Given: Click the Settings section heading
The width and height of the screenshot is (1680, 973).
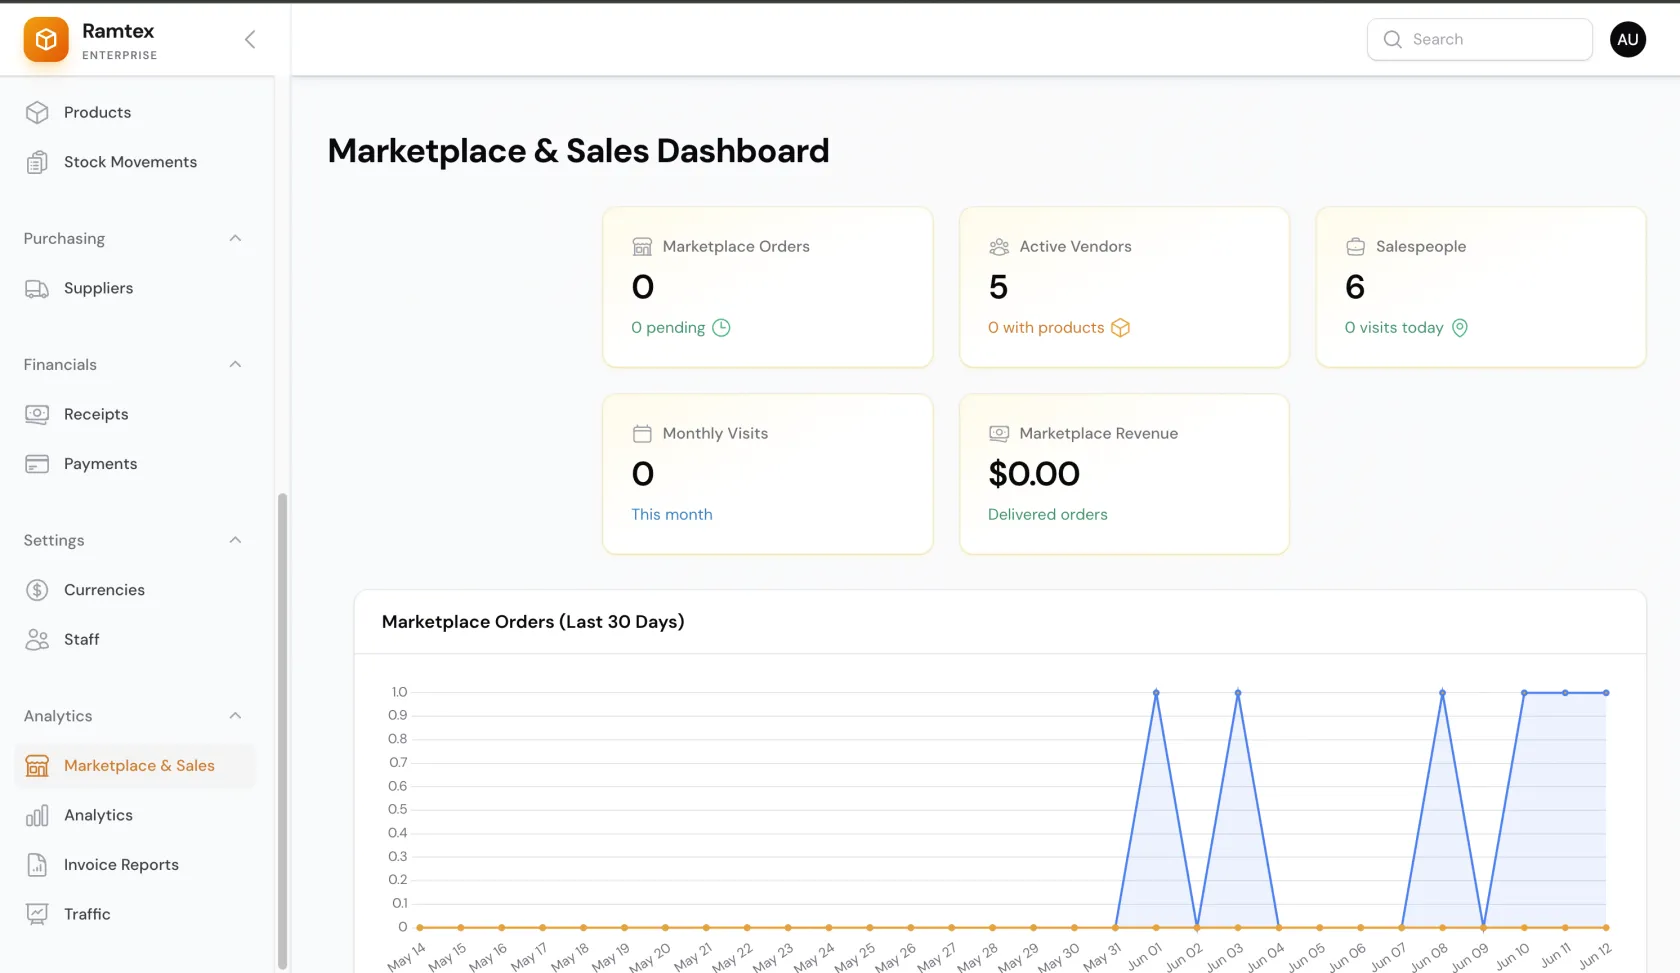Looking at the screenshot, I should point(54,540).
